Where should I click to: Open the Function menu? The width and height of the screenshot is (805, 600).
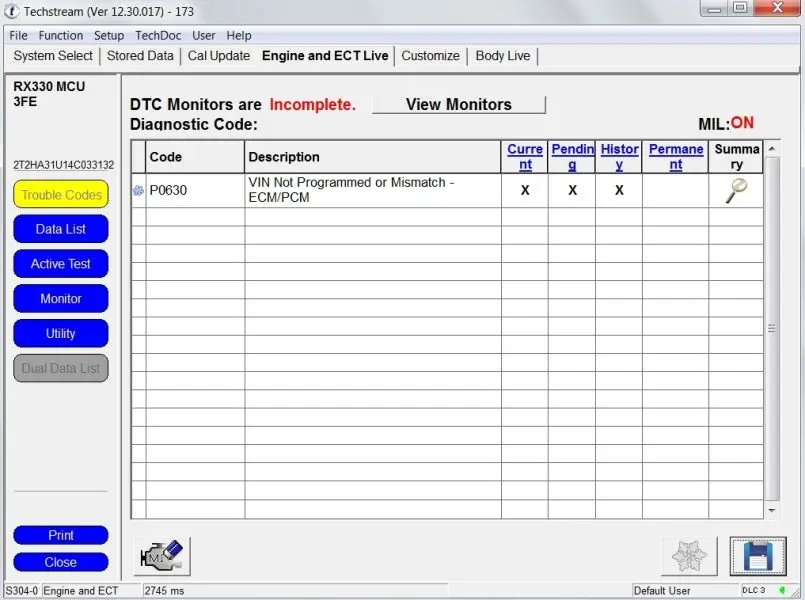(x=61, y=35)
